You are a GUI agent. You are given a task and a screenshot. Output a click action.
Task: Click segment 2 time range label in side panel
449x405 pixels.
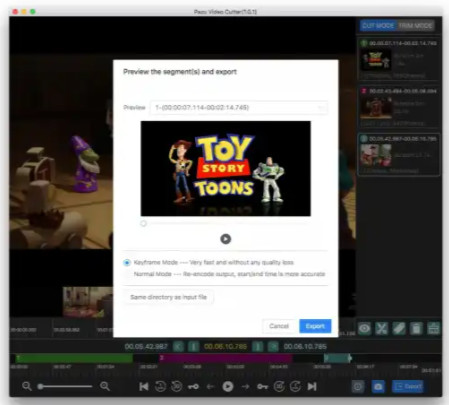(x=403, y=91)
